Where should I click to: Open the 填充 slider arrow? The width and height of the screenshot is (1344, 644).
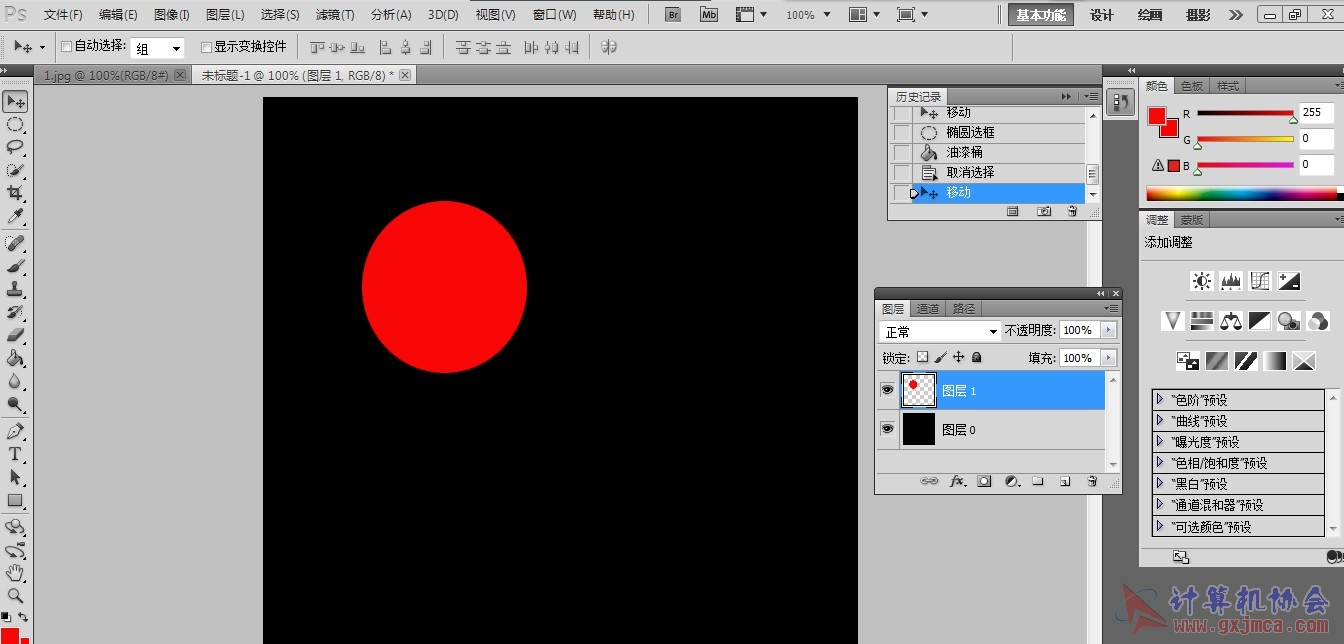tap(1108, 357)
